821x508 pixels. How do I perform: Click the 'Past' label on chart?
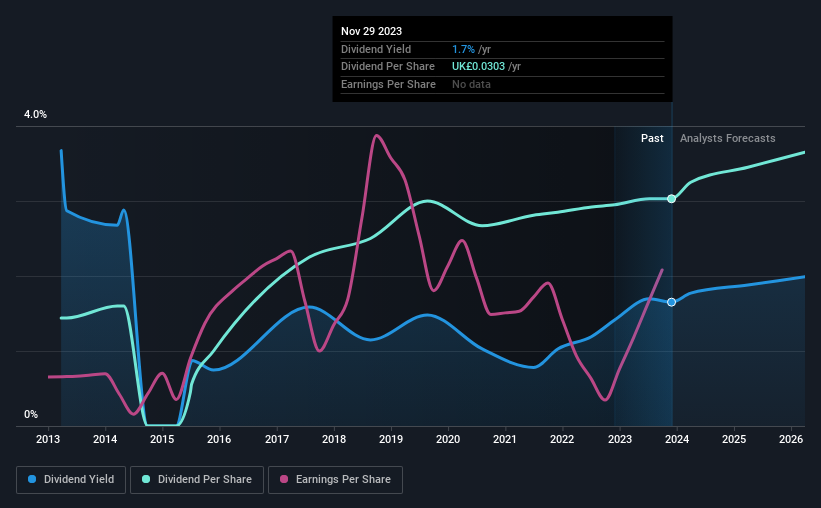point(652,138)
